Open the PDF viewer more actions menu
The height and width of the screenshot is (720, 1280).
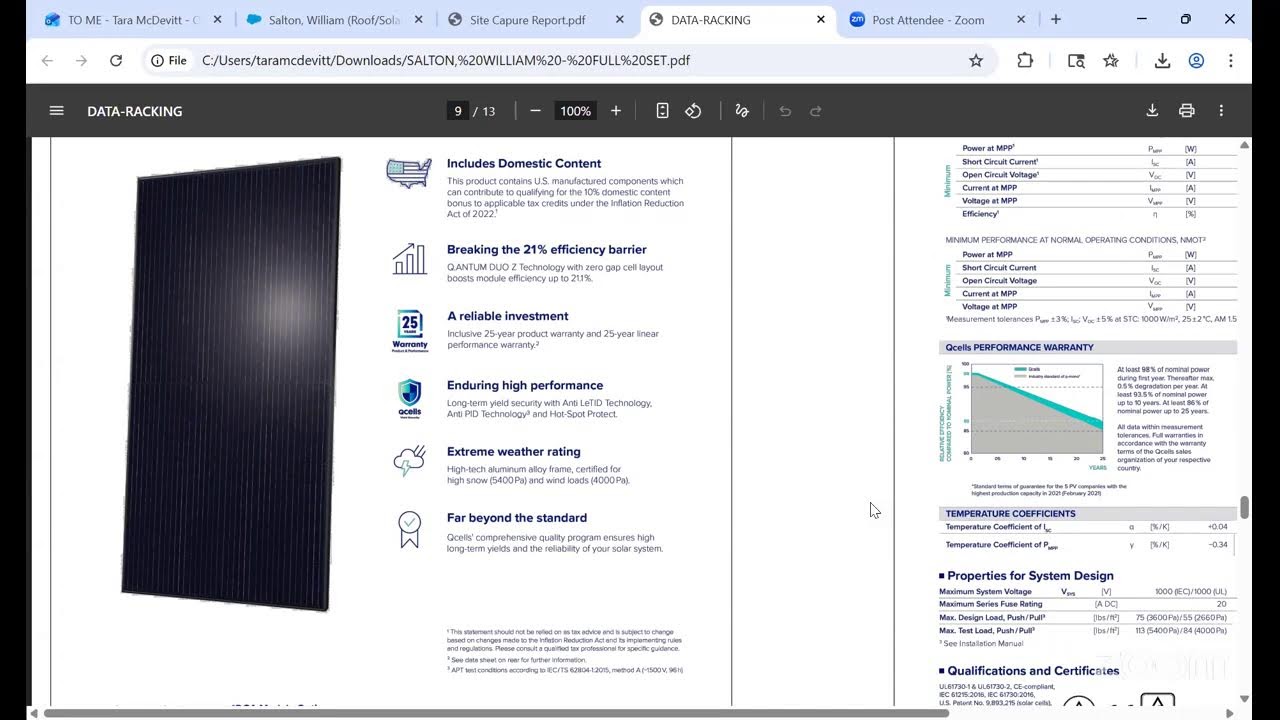(1221, 111)
